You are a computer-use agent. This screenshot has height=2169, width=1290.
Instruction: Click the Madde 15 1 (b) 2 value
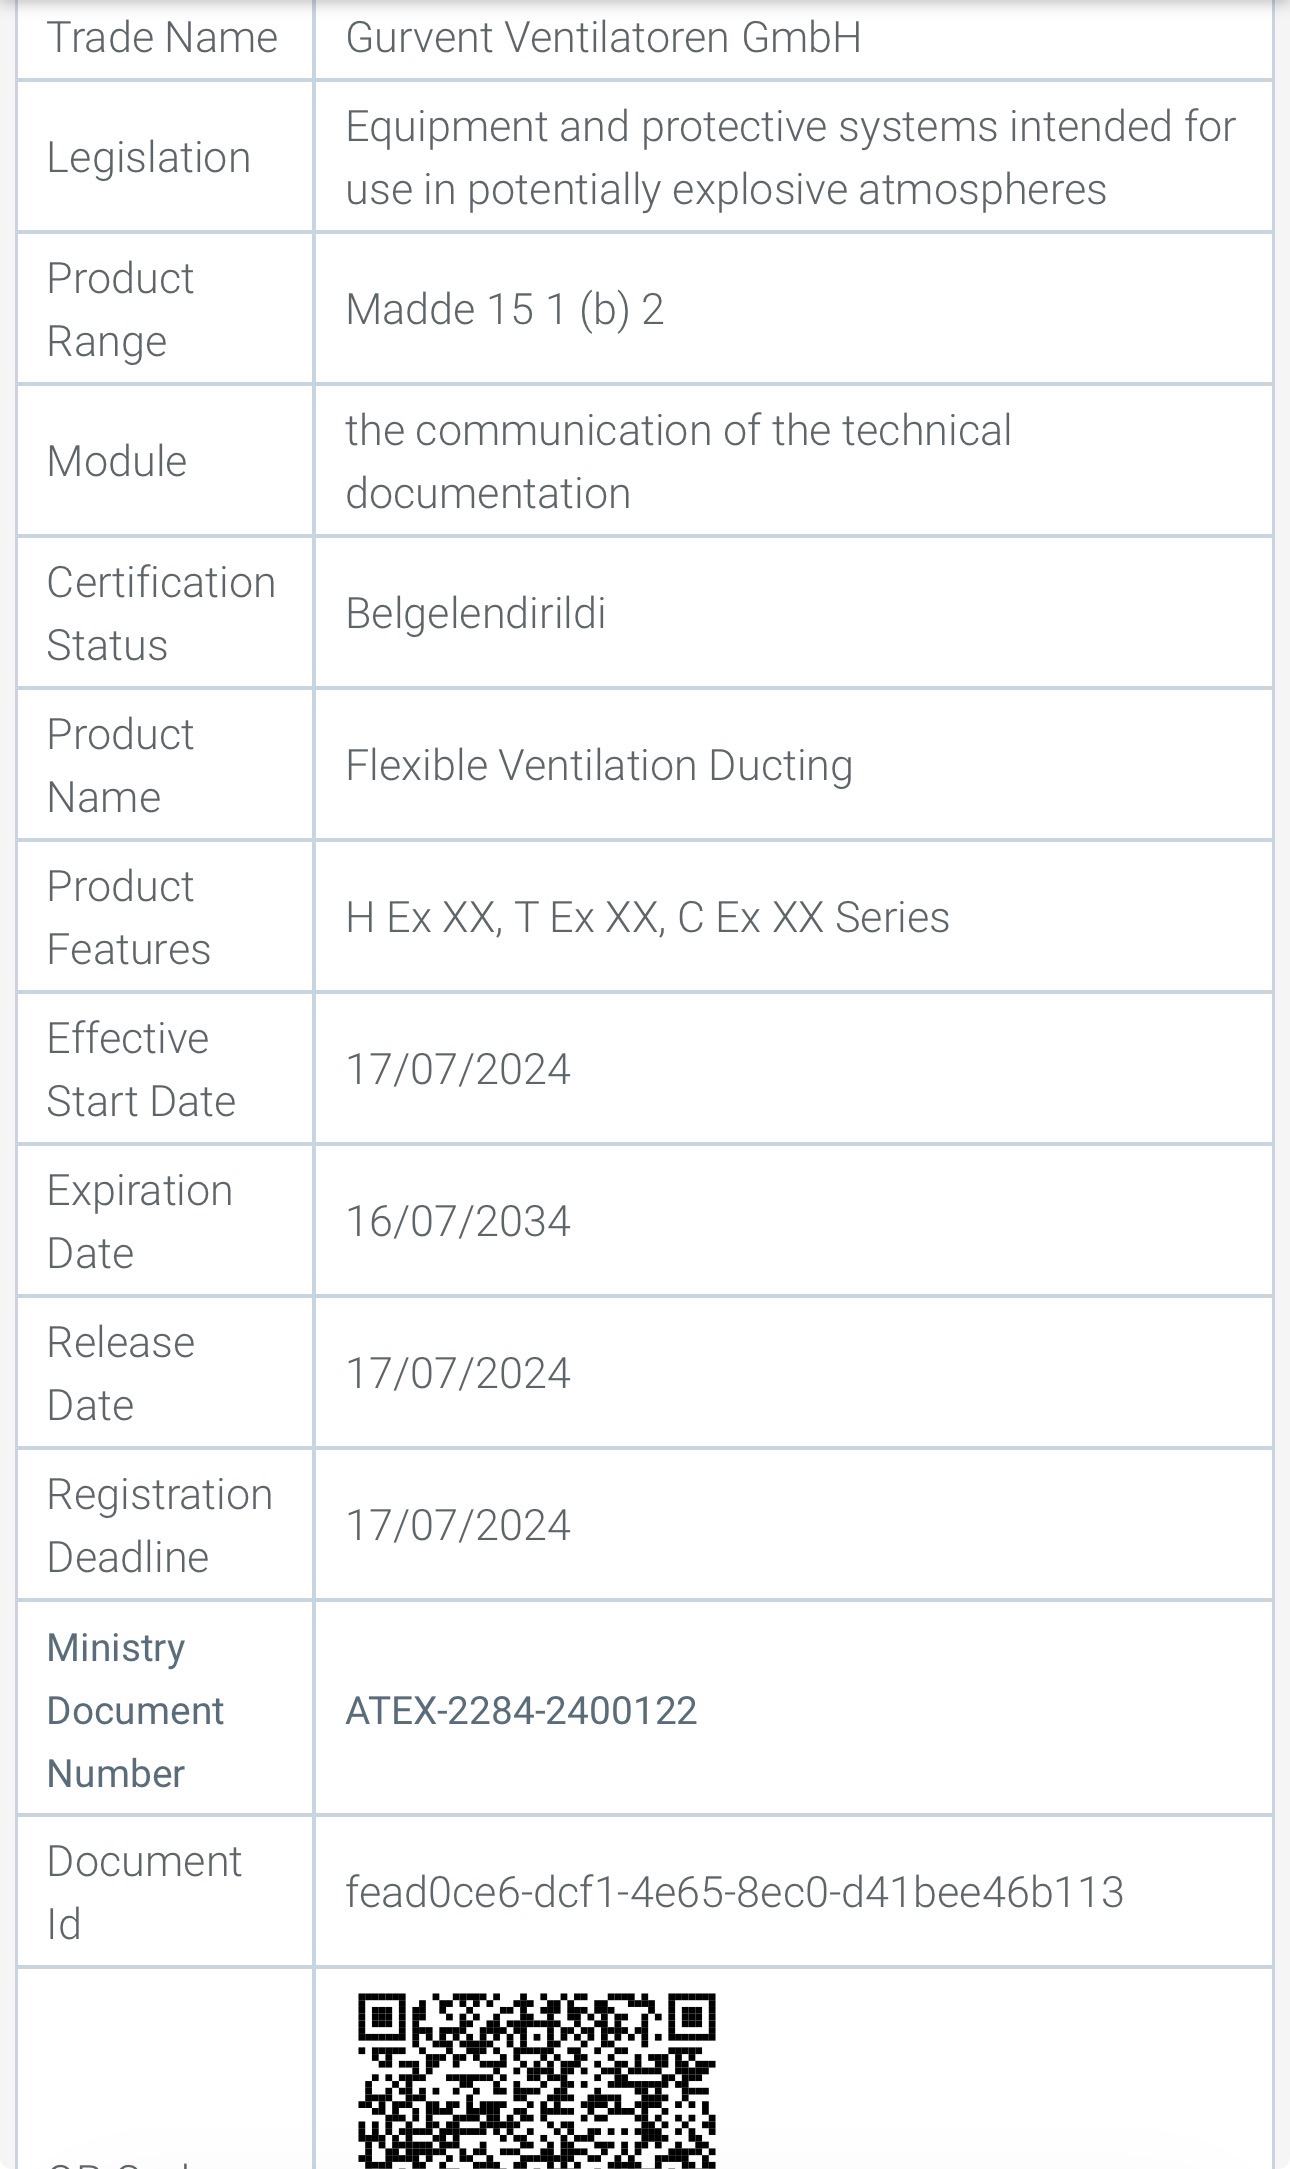tap(504, 309)
